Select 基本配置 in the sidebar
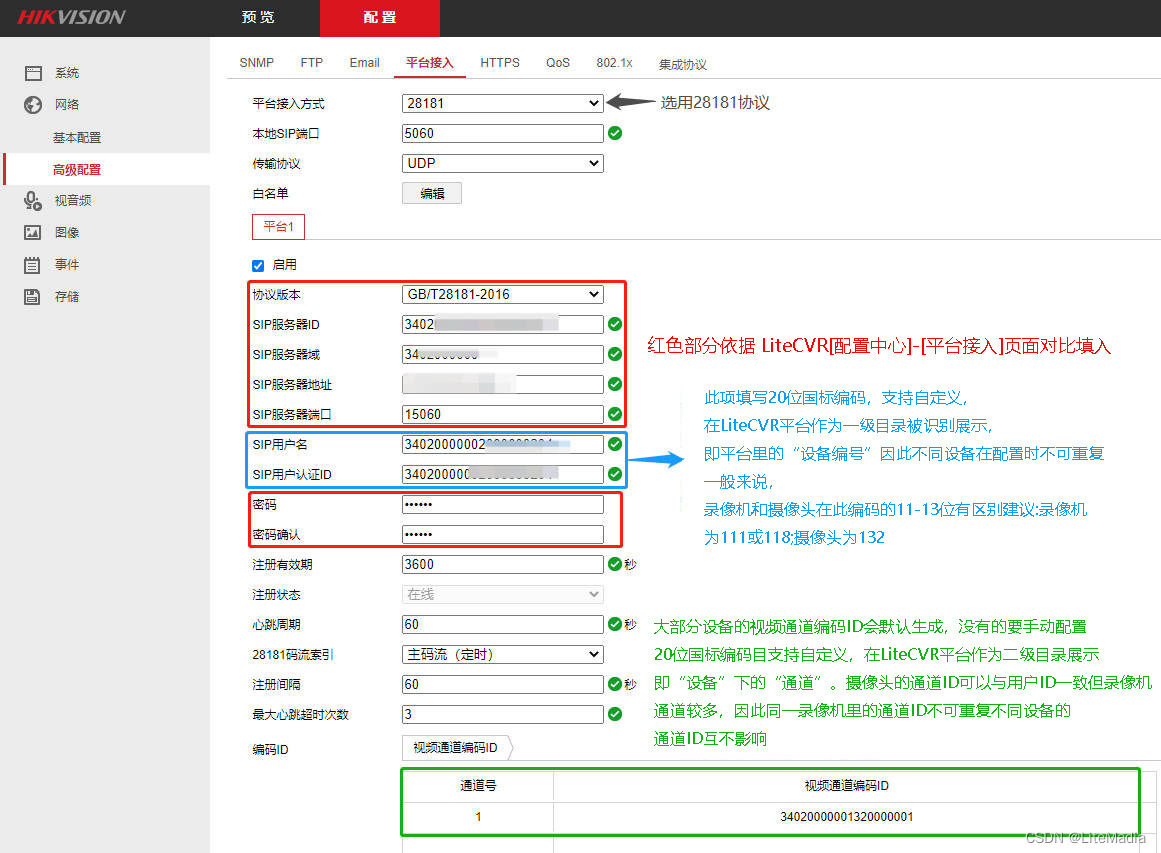Screen dimensions: 1161x853 click(76, 138)
